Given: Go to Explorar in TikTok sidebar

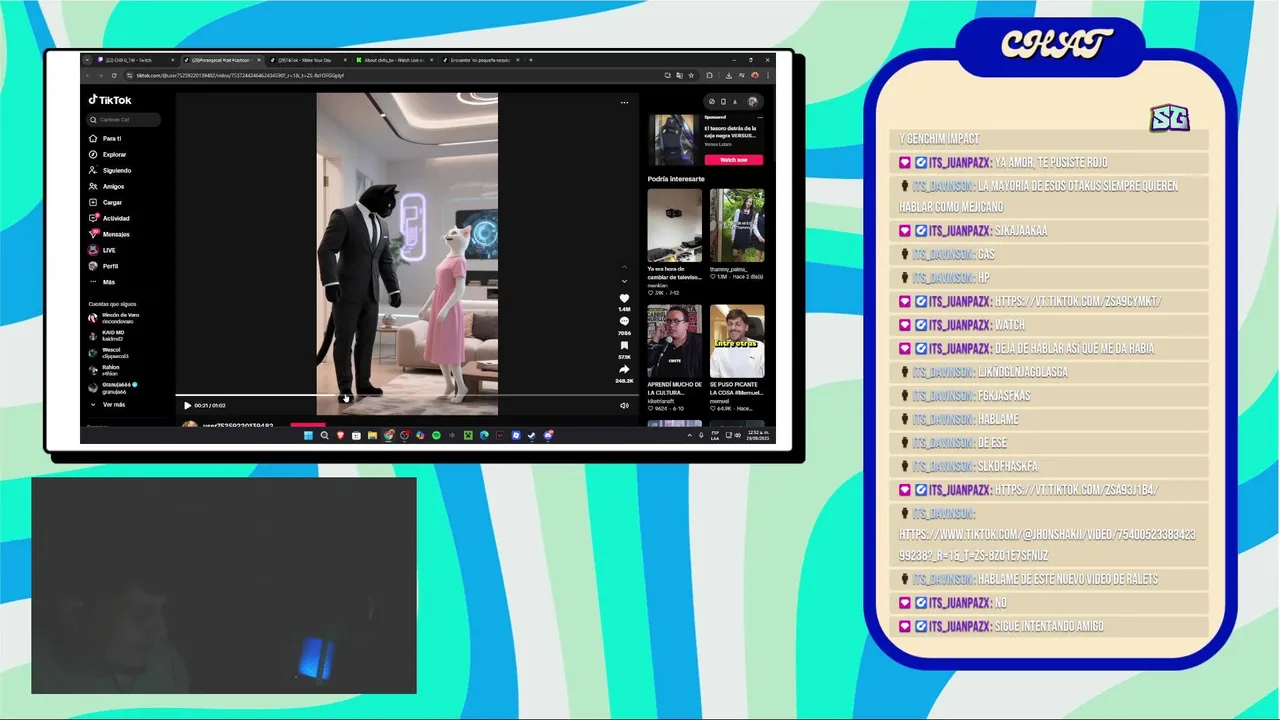Looking at the screenshot, I should [108, 154].
